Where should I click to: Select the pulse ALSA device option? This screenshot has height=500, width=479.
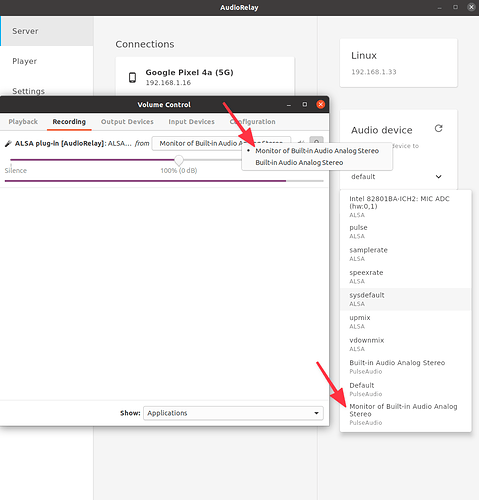tap(405, 232)
